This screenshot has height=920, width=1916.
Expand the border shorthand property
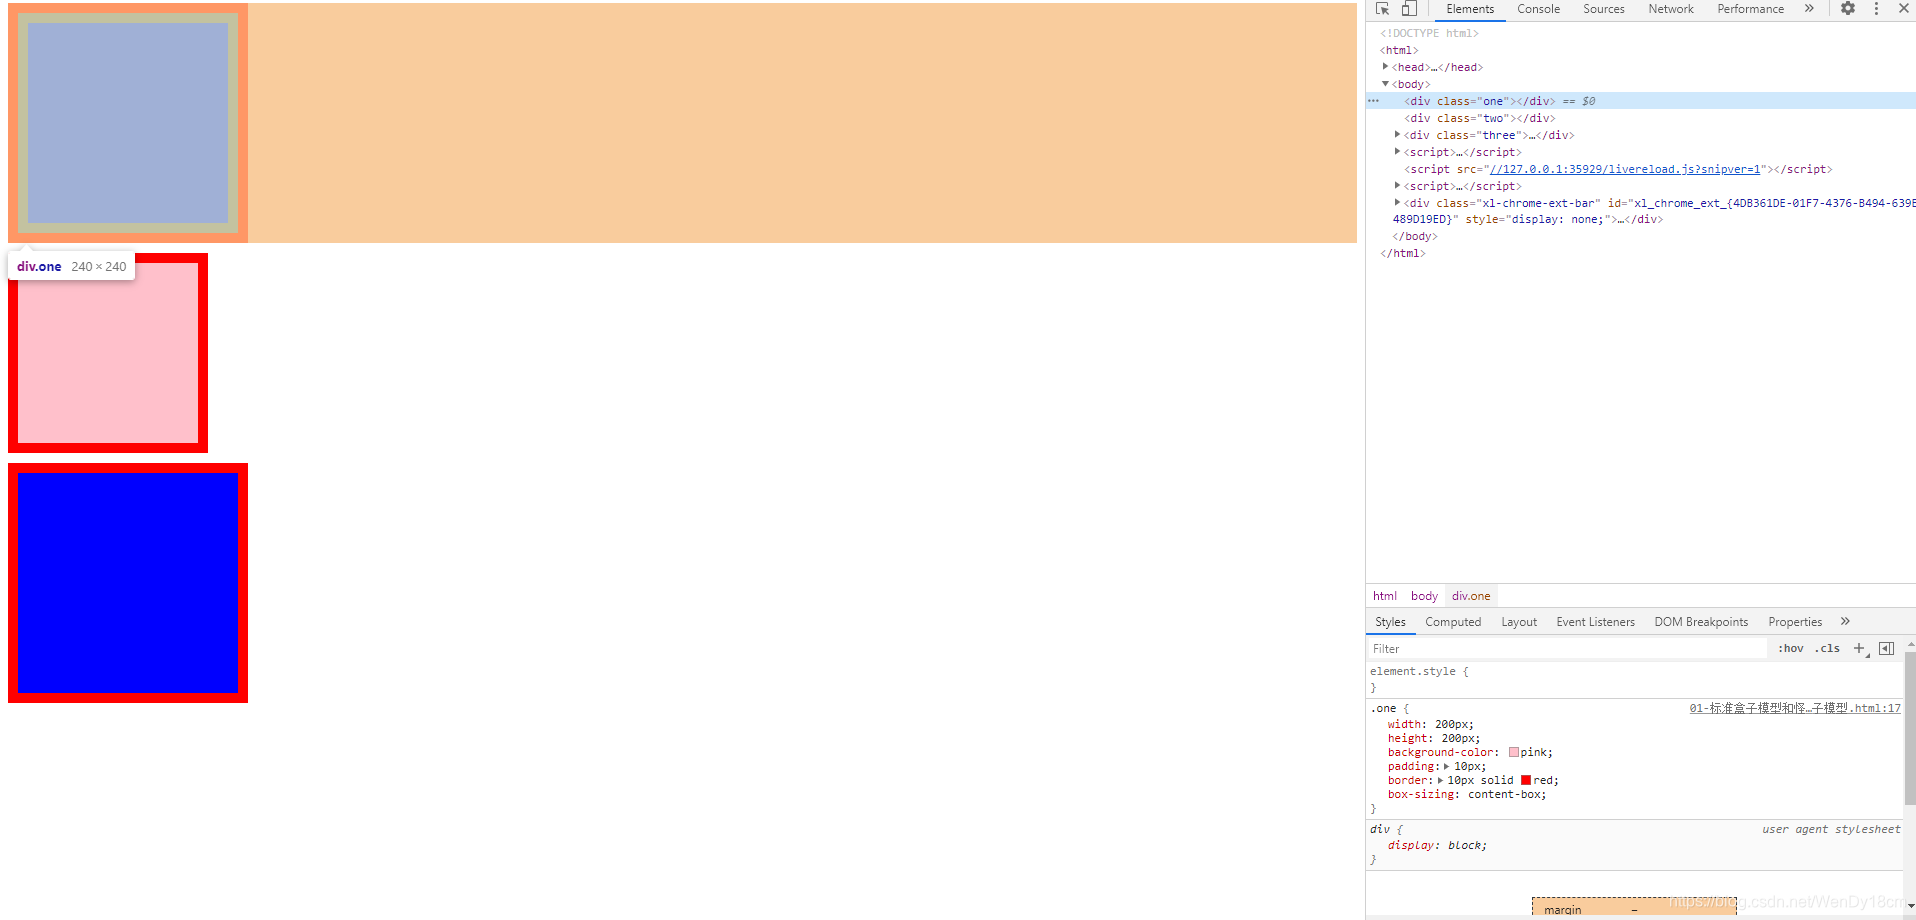click(1440, 780)
